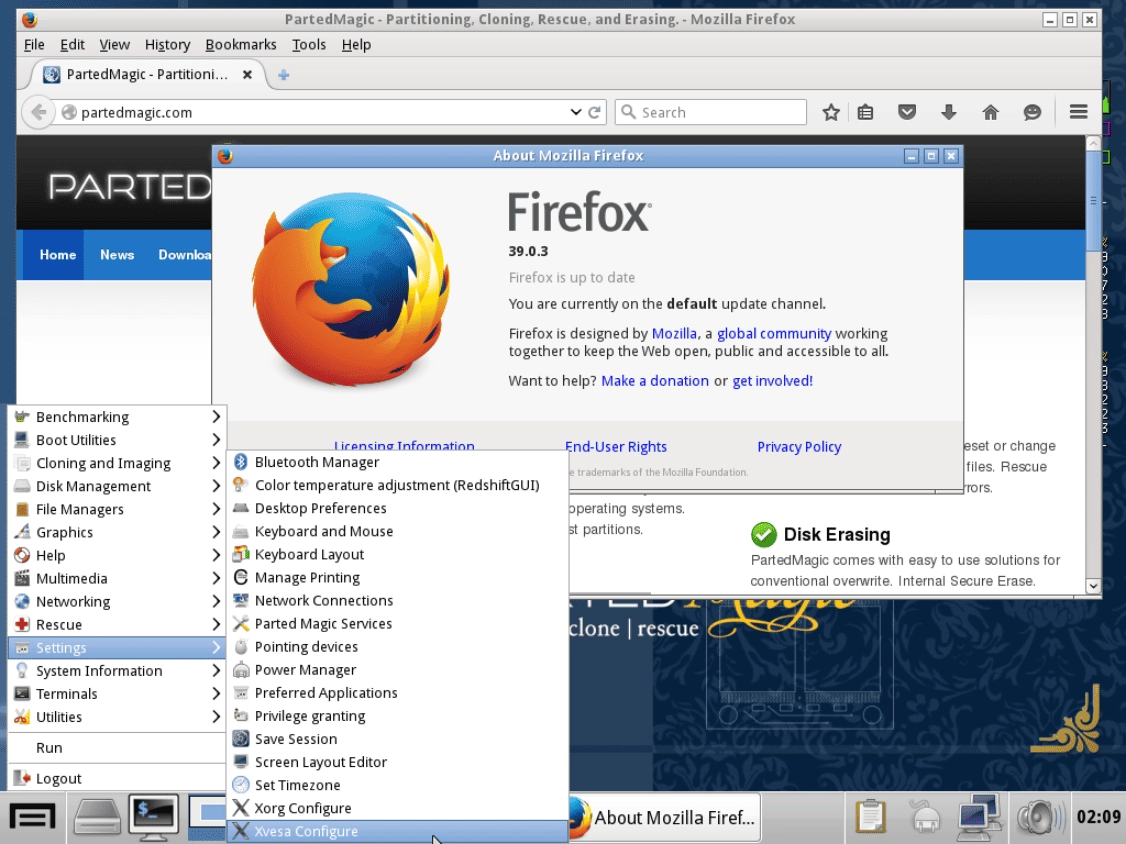The width and height of the screenshot is (1126, 844).
Task: Click the News tab on PartedMagic page
Action: pyautogui.click(x=117, y=254)
